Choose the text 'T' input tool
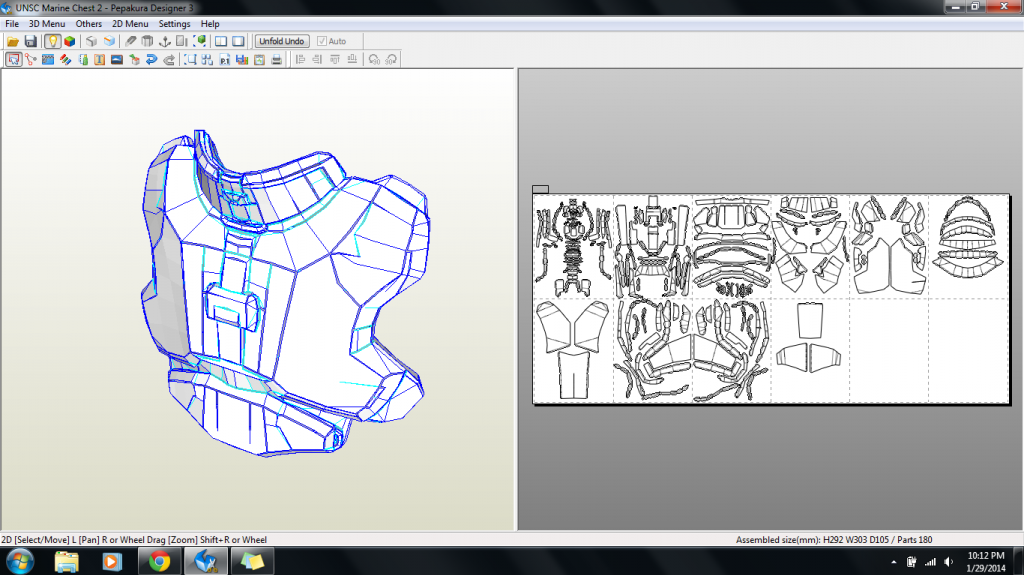1024x575 pixels. point(99,59)
